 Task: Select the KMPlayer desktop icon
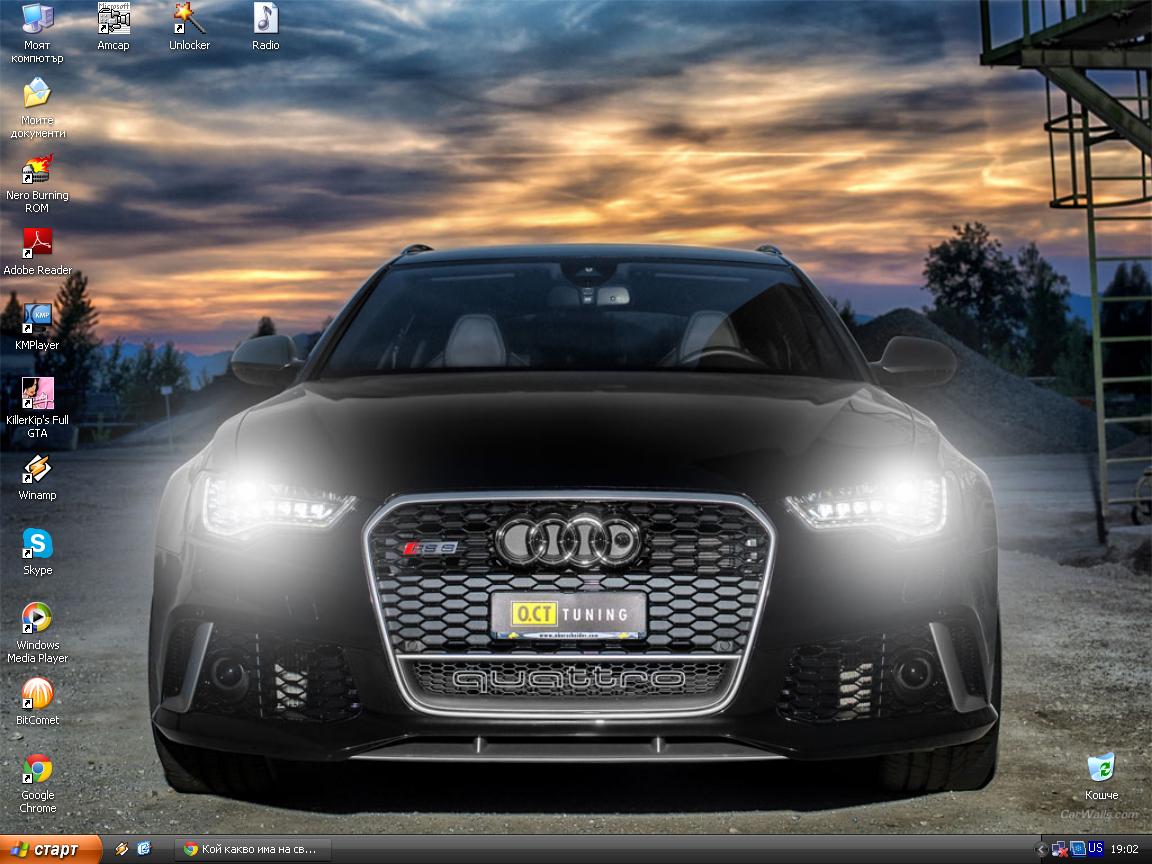(x=37, y=320)
